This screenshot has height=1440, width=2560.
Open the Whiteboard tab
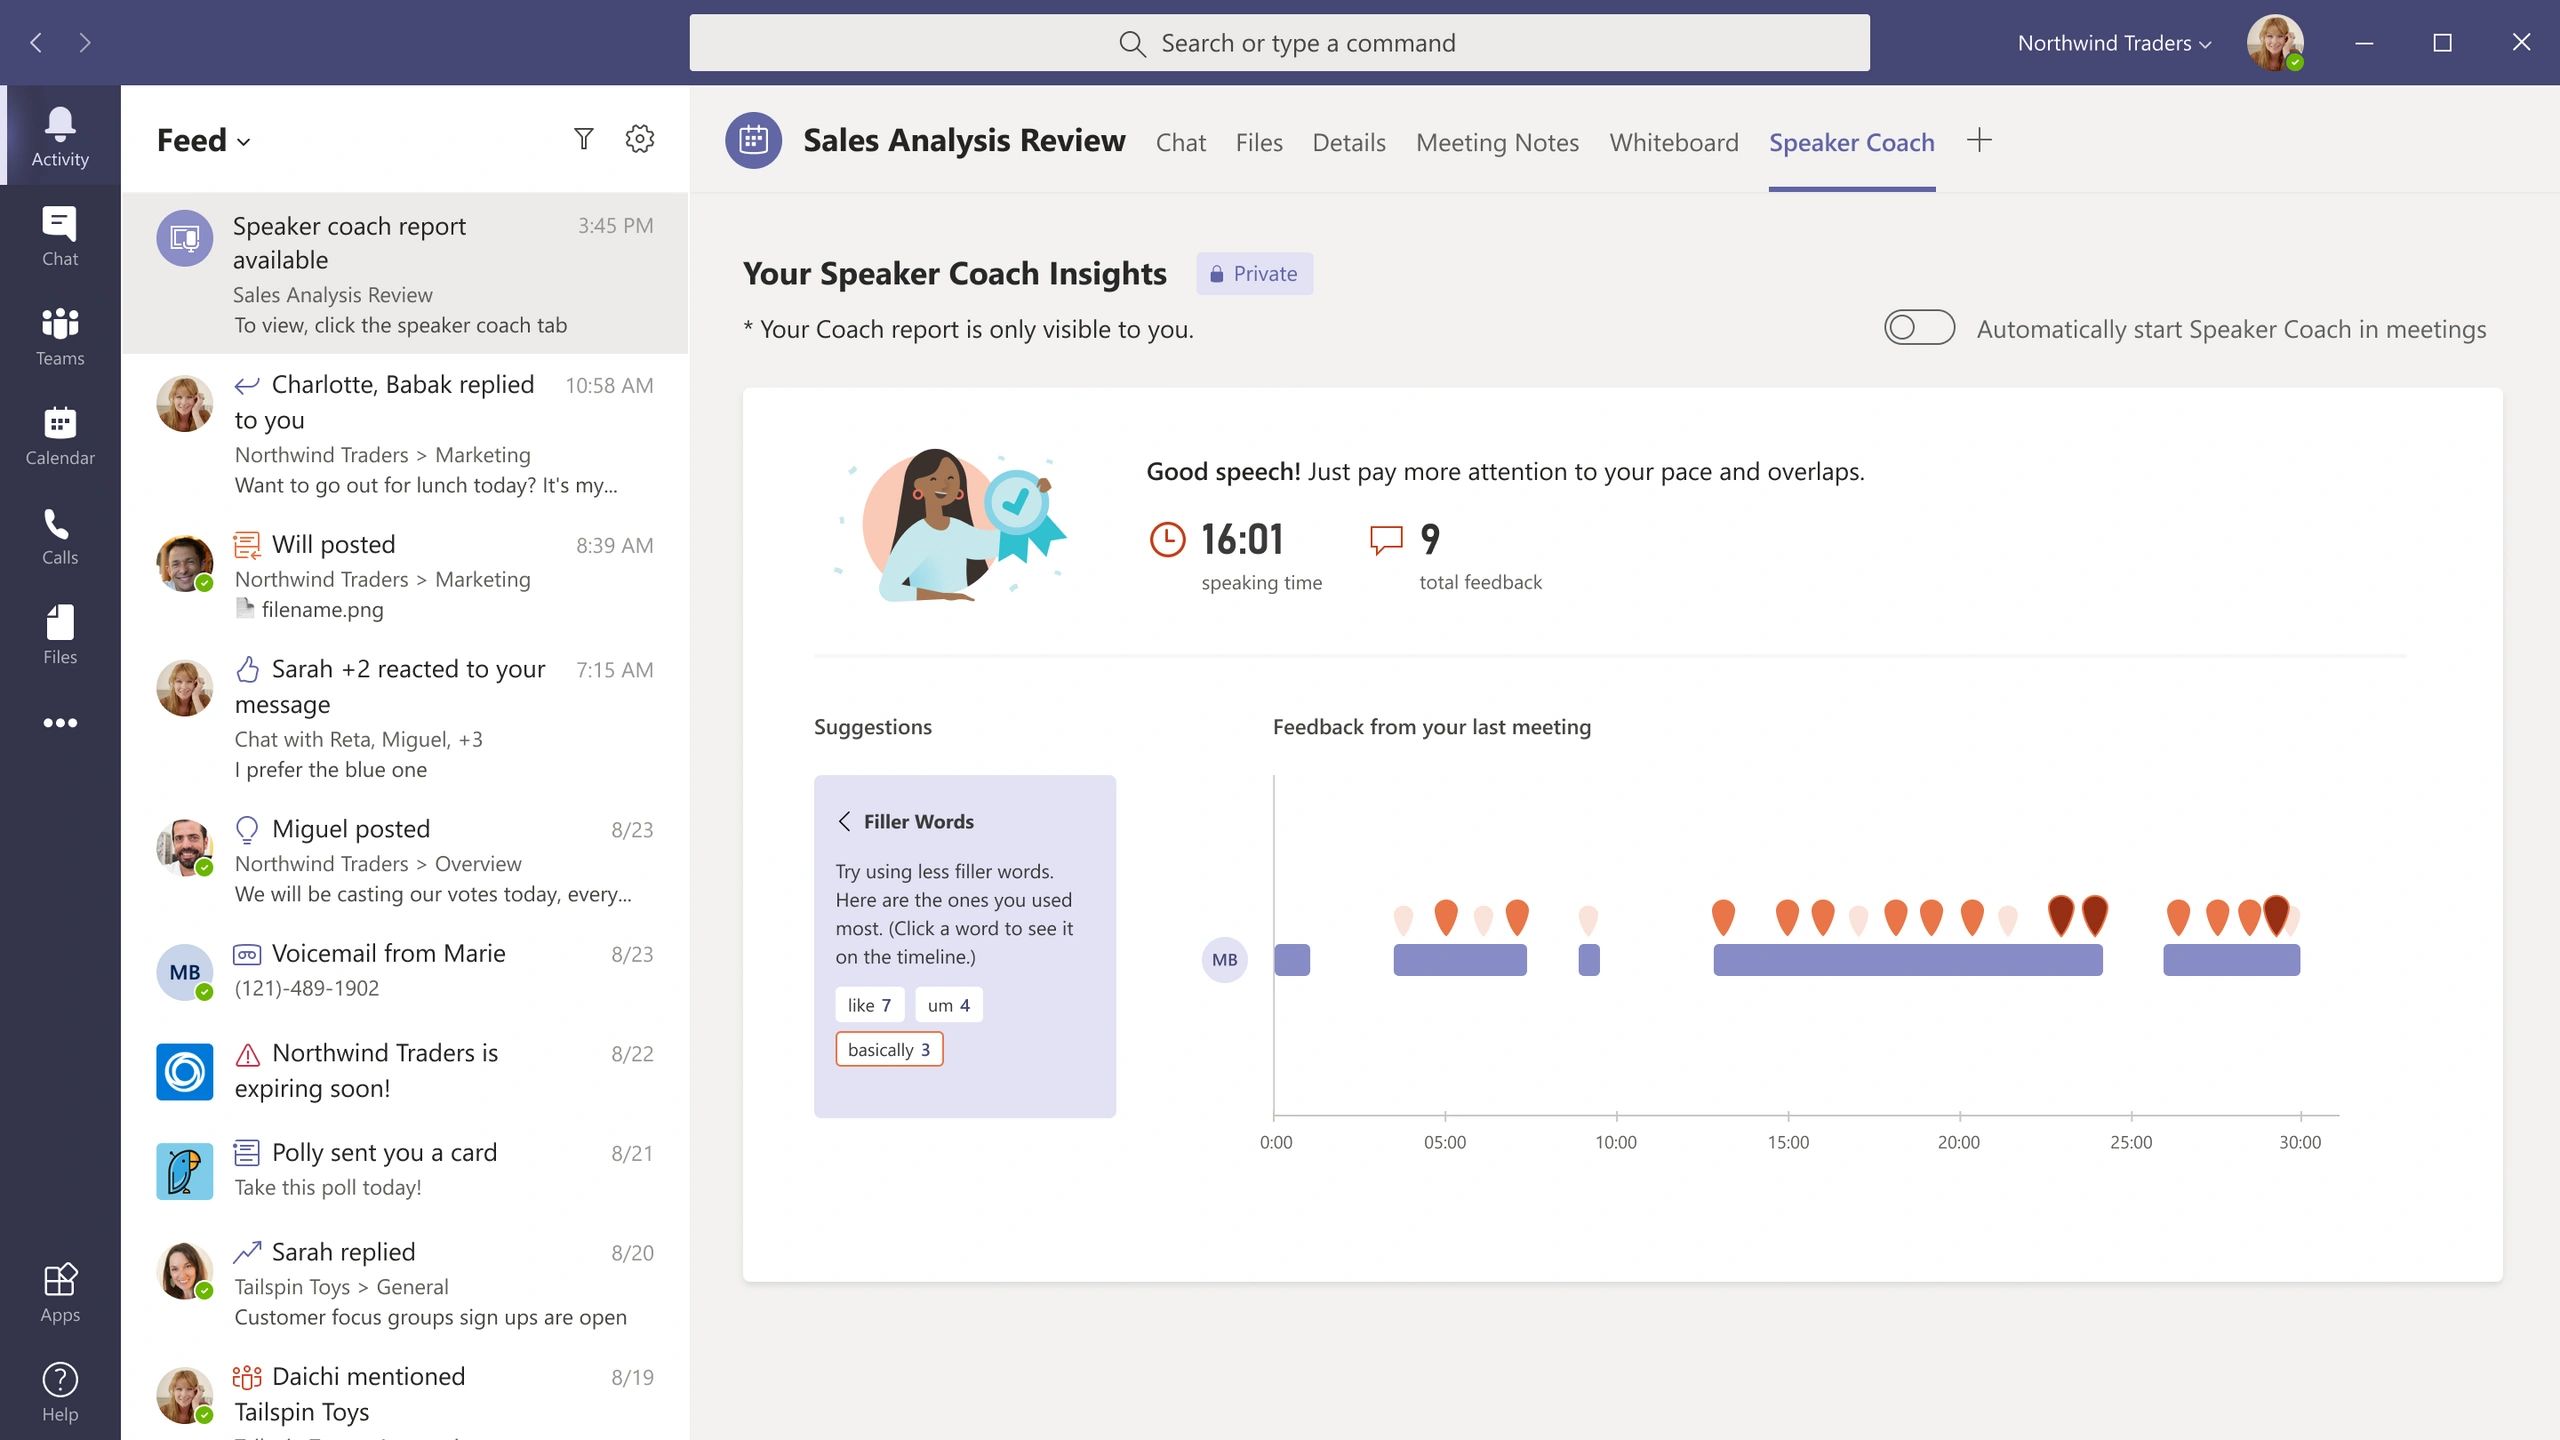pyautogui.click(x=1674, y=142)
